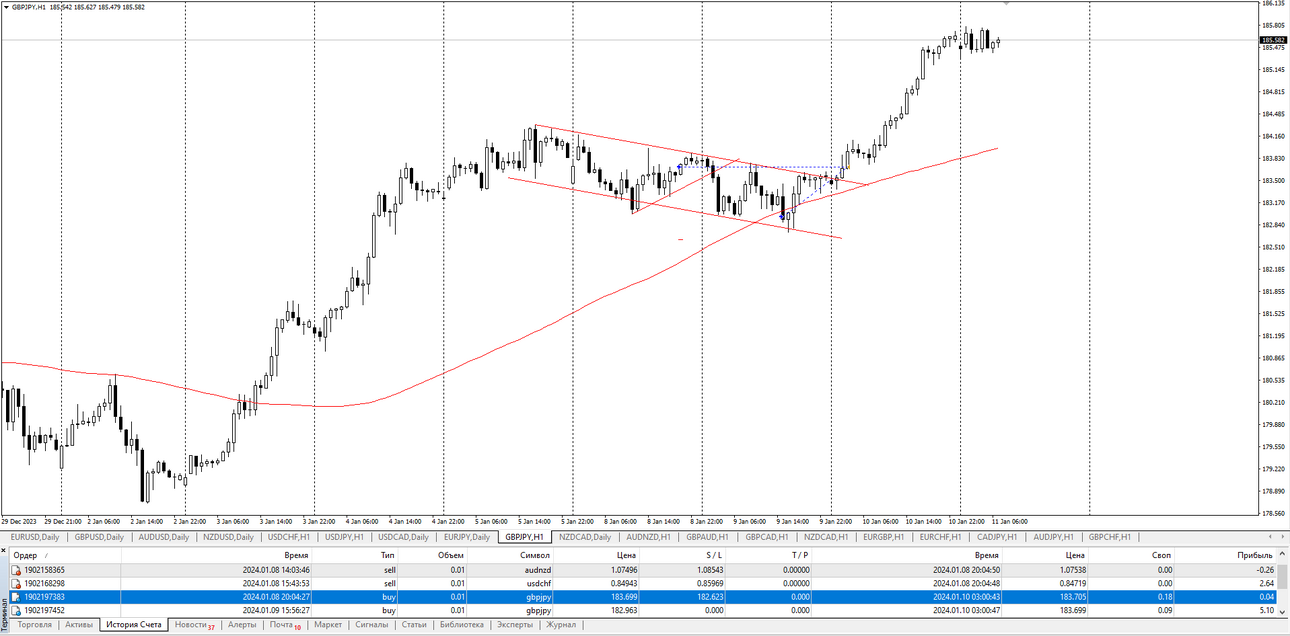This screenshot has width=1290, height=636.
Task: Open the CADJPY,H1 chart tab
Action: [998, 537]
